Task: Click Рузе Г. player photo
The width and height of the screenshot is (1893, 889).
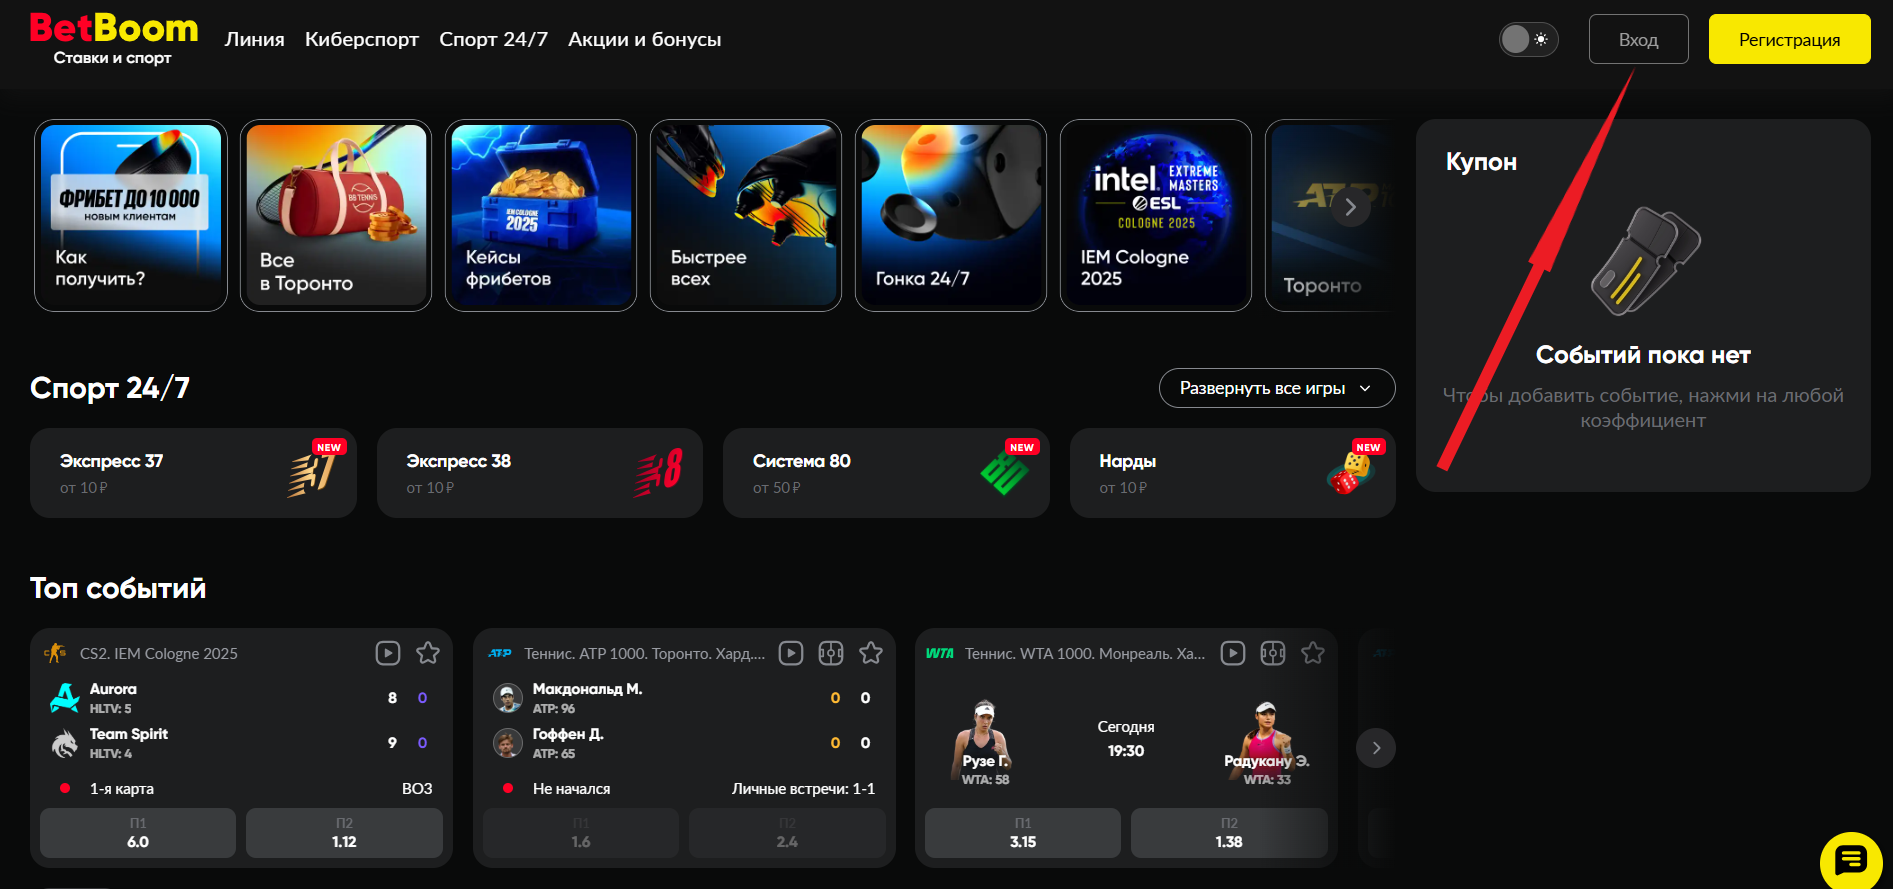Action: tap(983, 740)
